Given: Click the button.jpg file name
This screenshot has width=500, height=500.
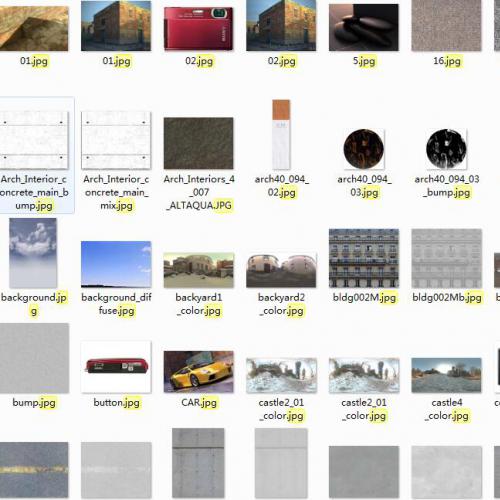Looking at the screenshot, I should (116, 403).
